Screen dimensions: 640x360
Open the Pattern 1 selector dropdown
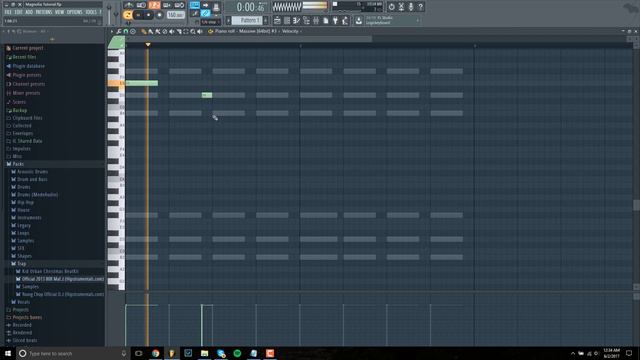pos(247,20)
